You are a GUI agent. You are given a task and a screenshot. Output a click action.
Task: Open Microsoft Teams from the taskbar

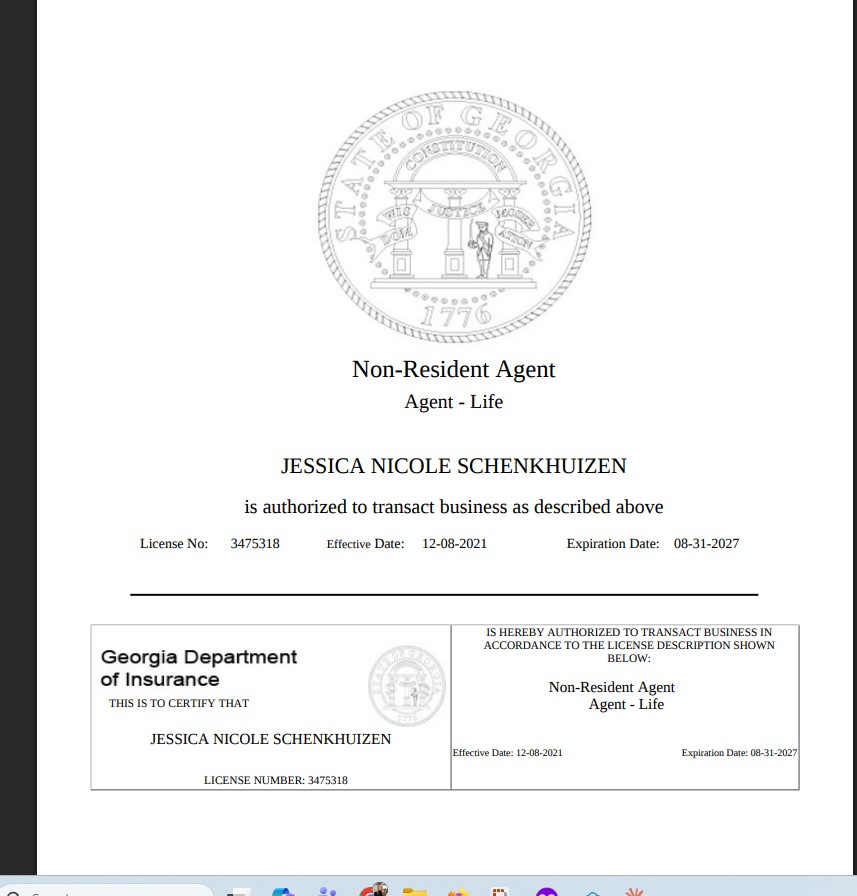pyautogui.click(x=327, y=891)
